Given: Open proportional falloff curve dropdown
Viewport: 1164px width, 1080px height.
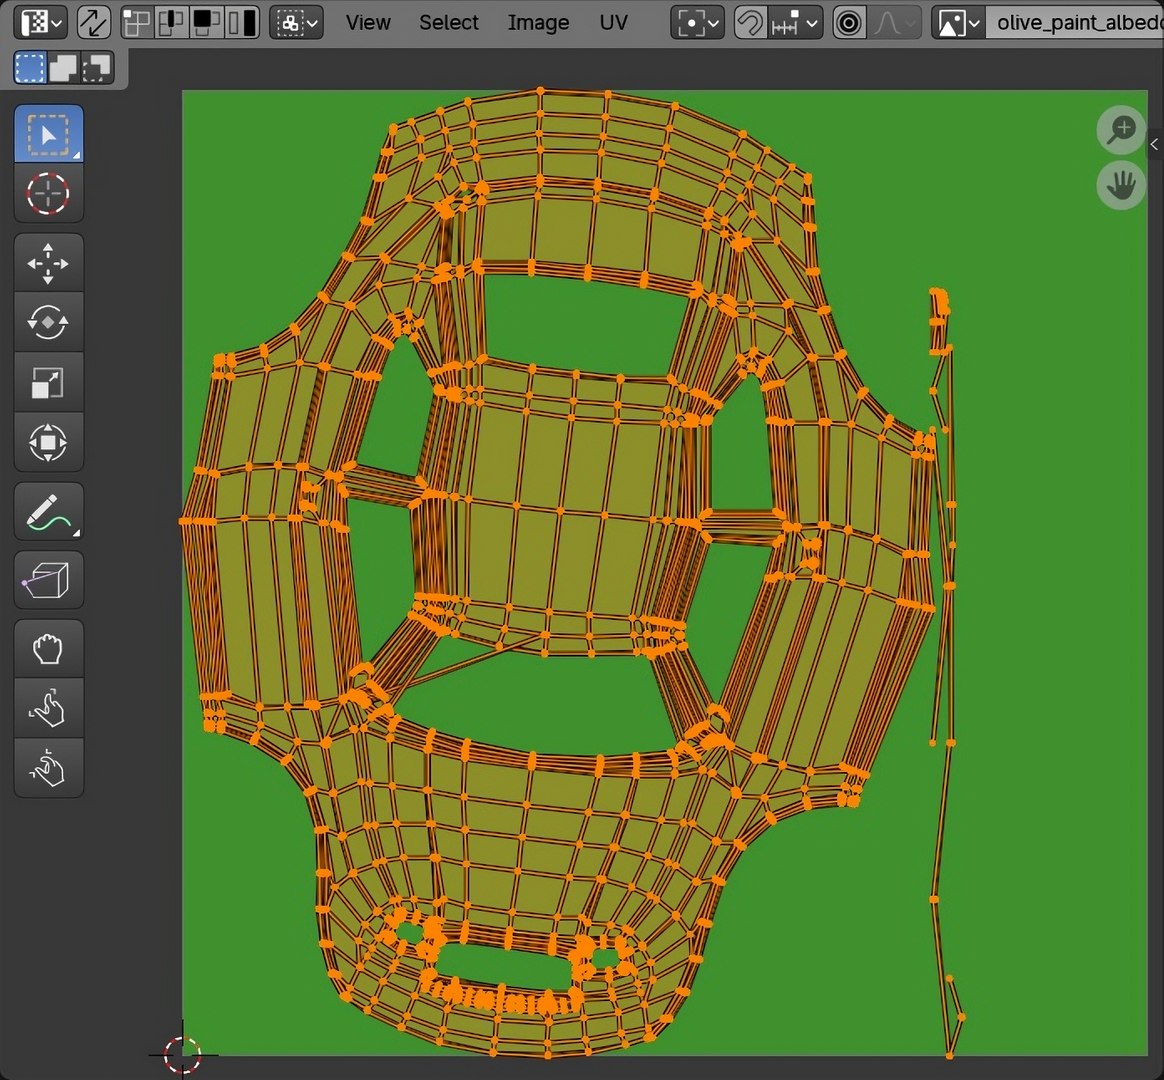Looking at the screenshot, I should (x=895, y=23).
